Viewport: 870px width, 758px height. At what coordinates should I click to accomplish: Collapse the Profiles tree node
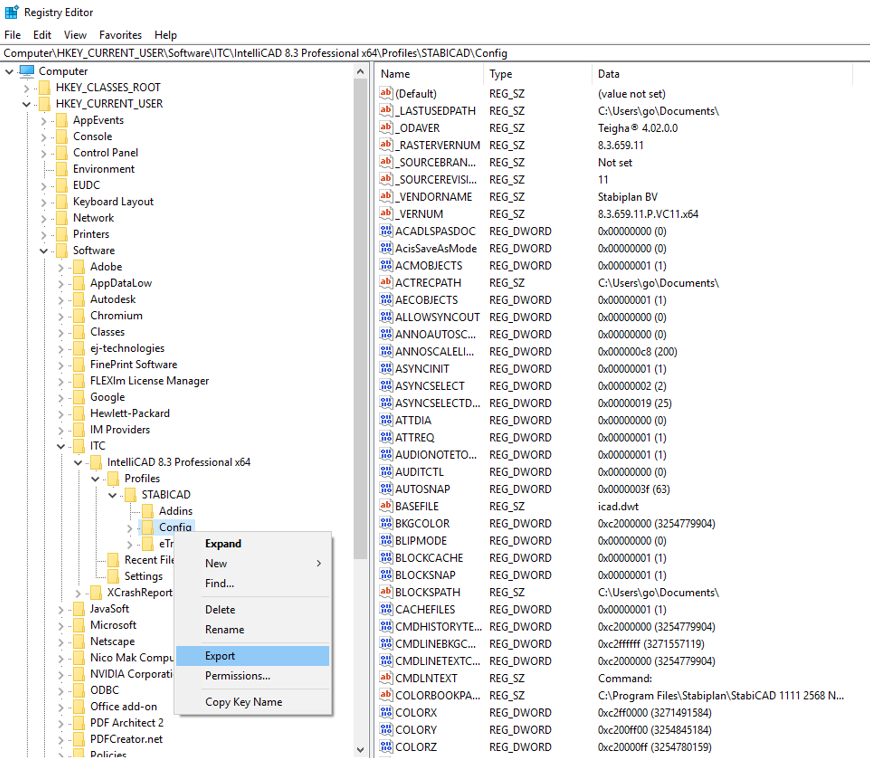pyautogui.click(x=95, y=479)
